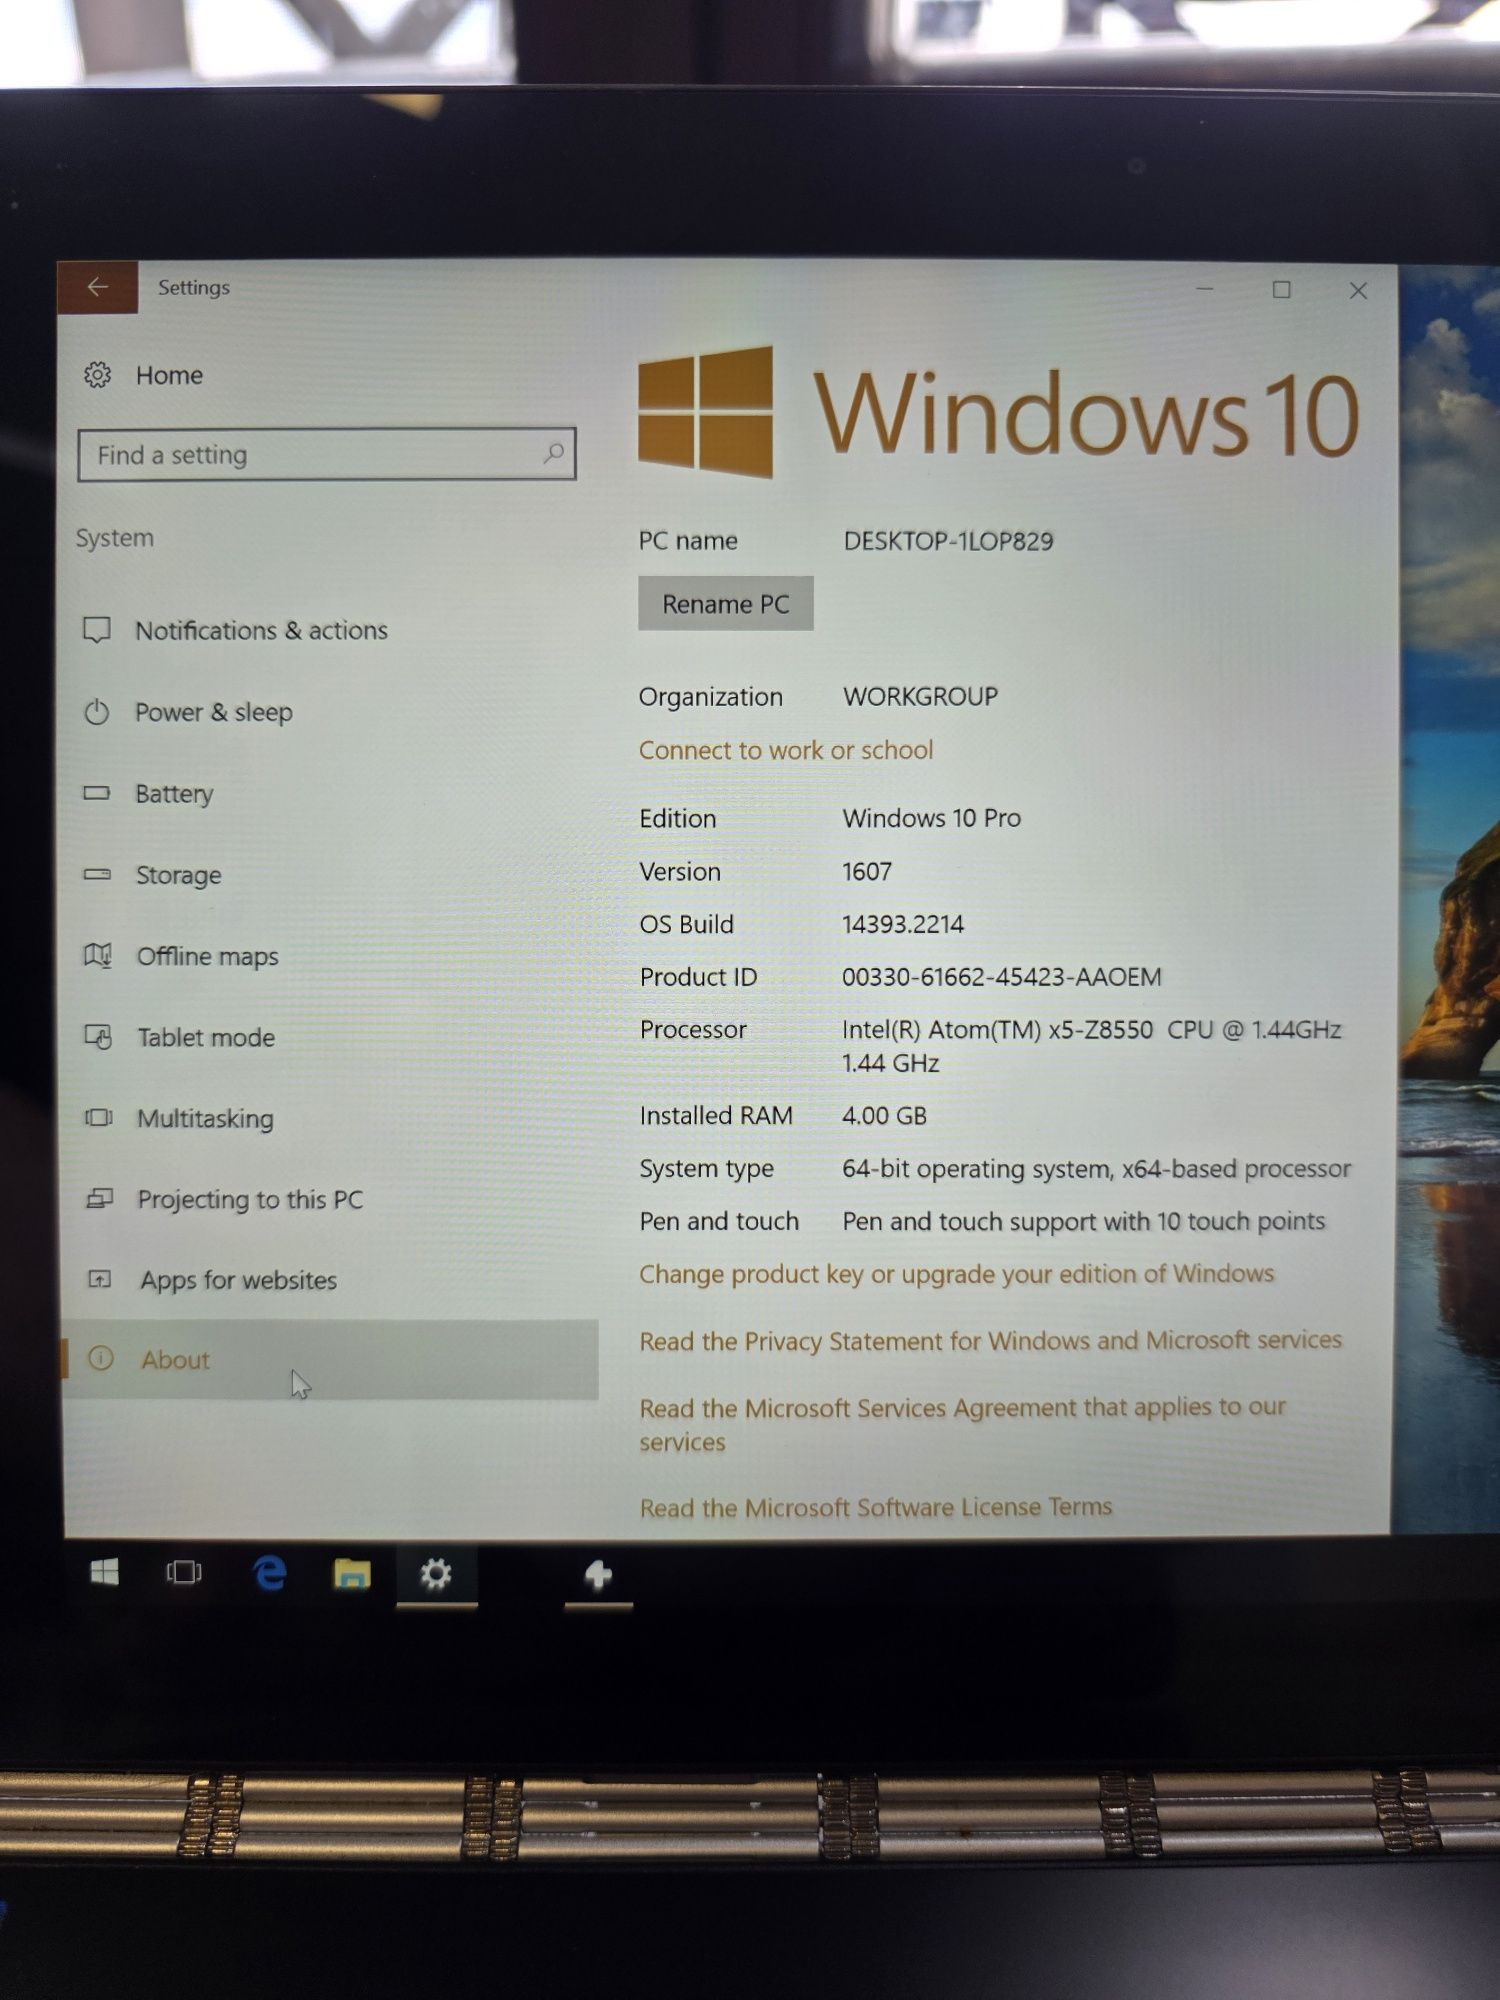The width and height of the screenshot is (1500, 2000).
Task: Click Connect to work or school
Action: (x=786, y=750)
